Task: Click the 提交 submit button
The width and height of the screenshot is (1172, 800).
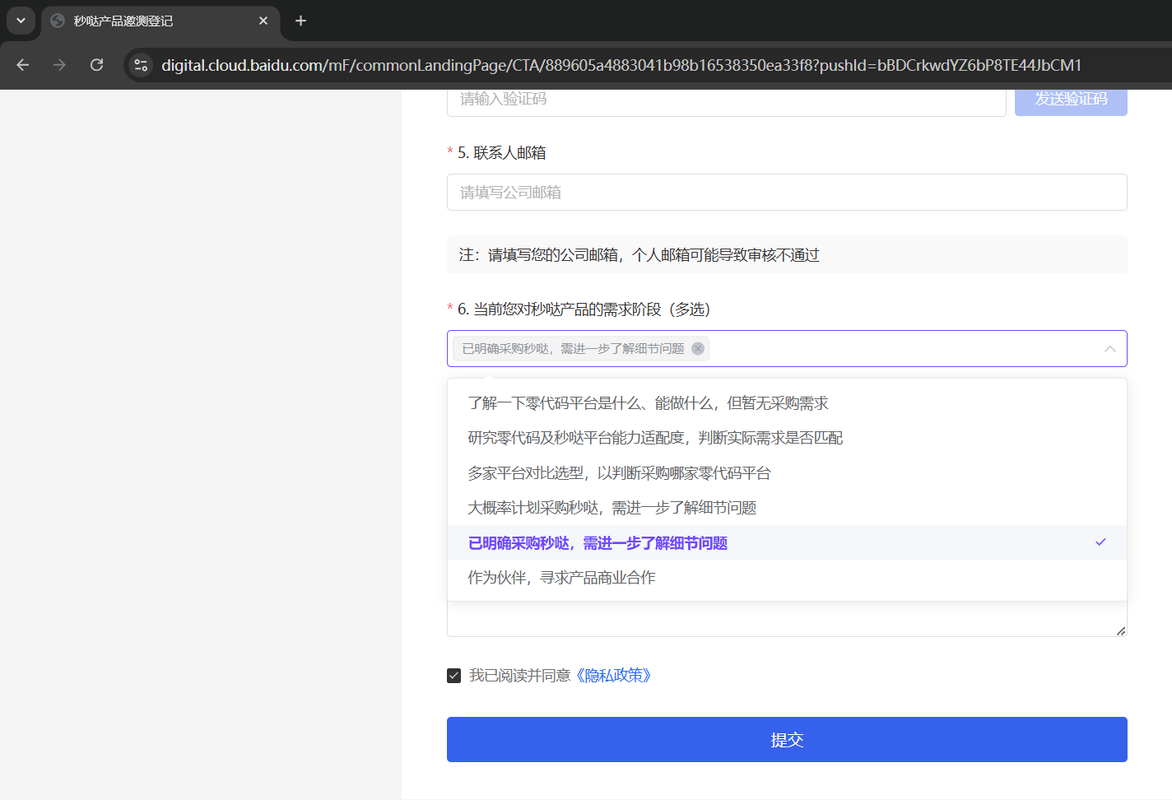Action: click(x=787, y=739)
